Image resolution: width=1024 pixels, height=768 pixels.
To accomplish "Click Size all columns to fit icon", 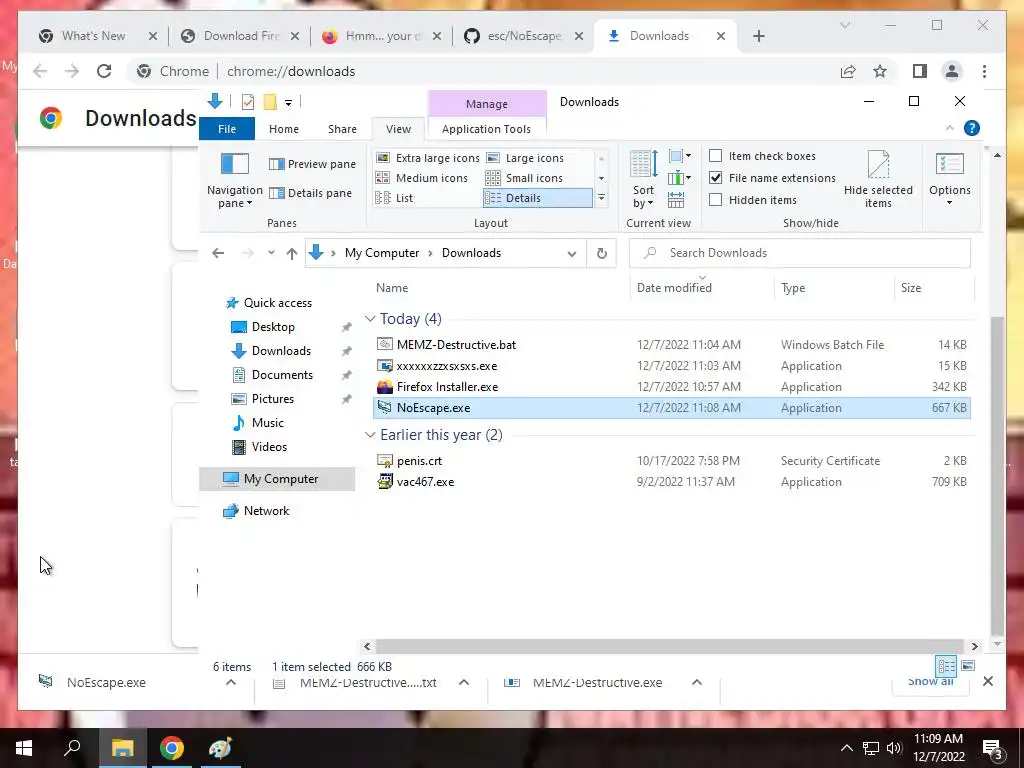I will [x=676, y=200].
